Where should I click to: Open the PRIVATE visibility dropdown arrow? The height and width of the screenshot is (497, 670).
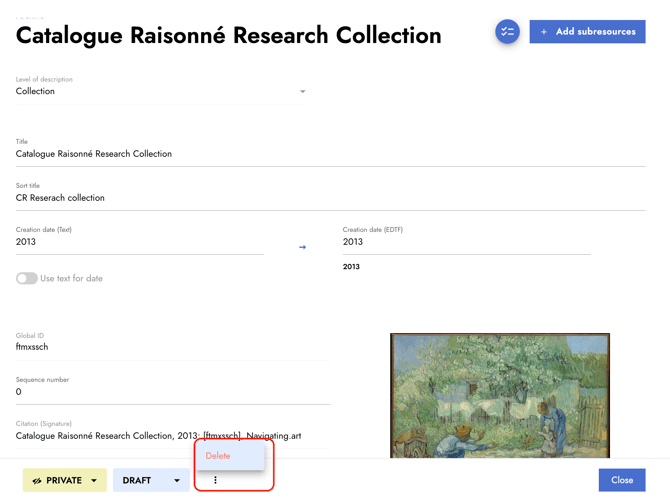tap(94, 481)
